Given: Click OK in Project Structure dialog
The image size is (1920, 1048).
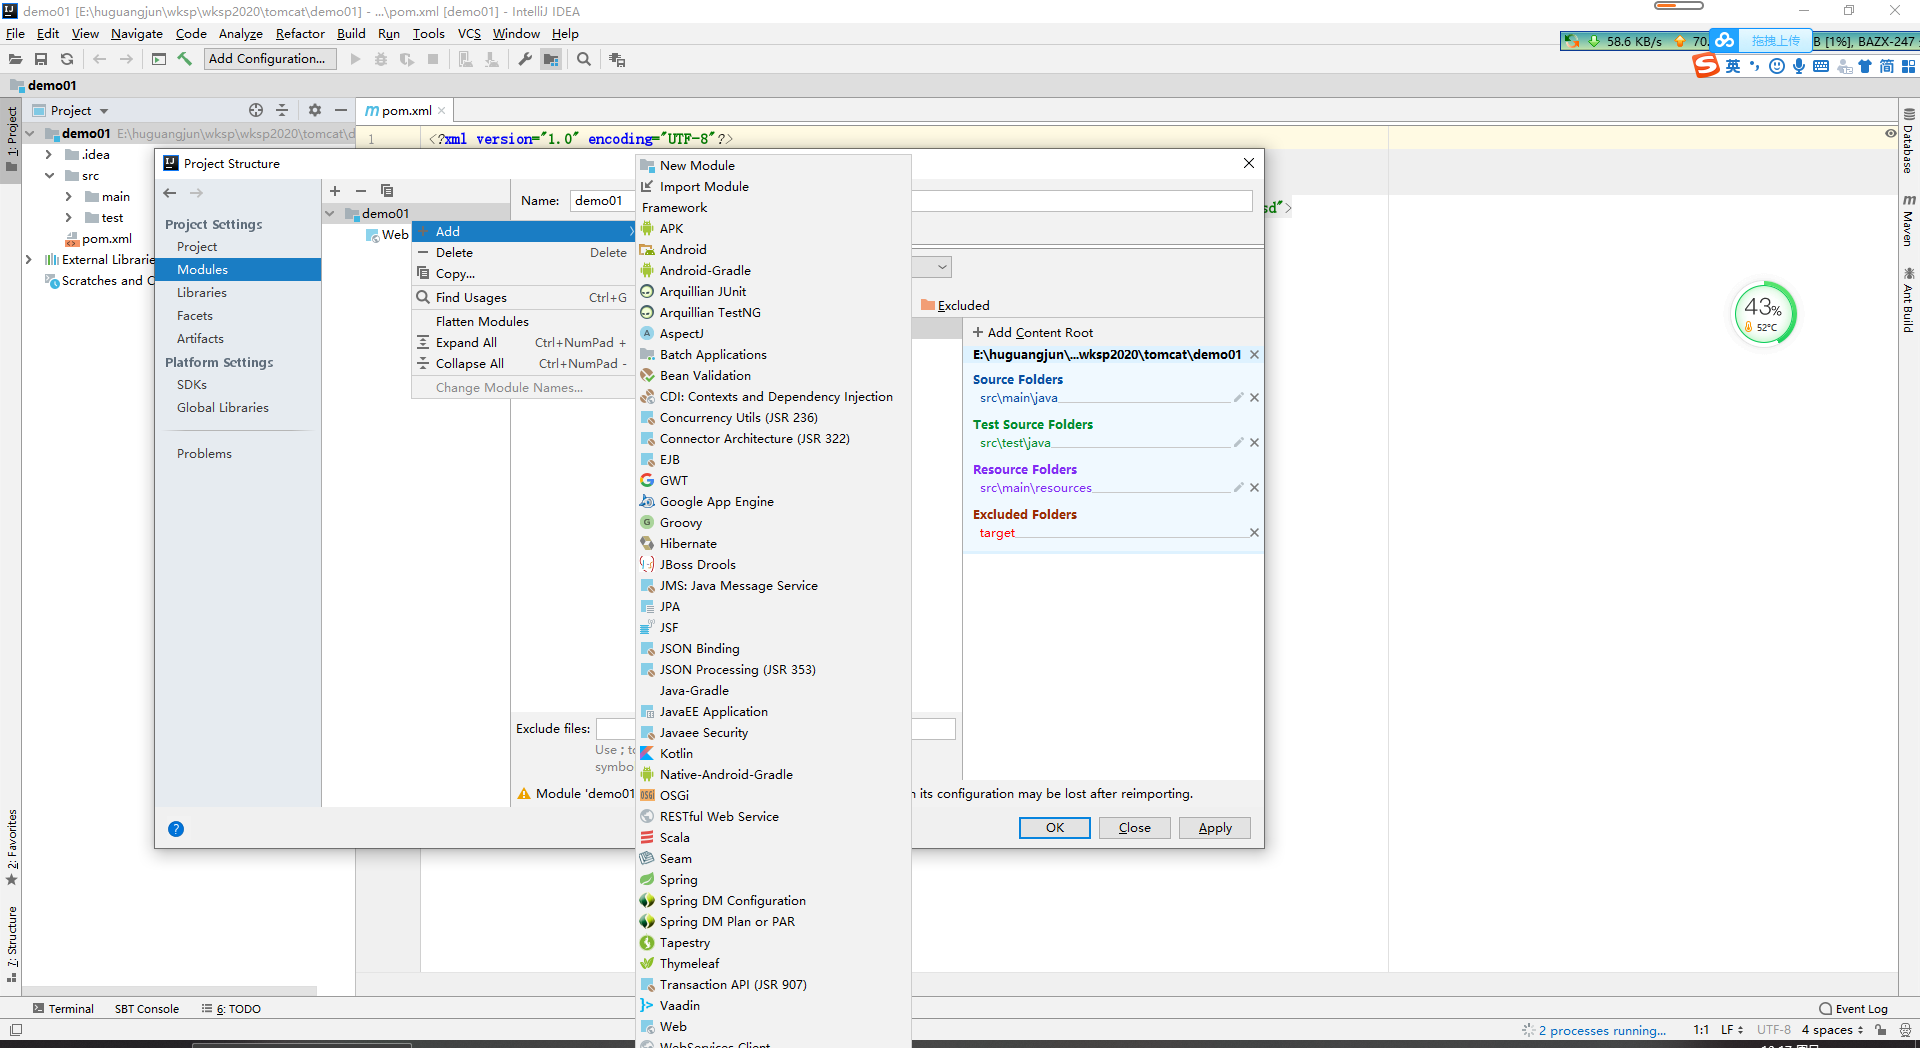Looking at the screenshot, I should (x=1055, y=828).
